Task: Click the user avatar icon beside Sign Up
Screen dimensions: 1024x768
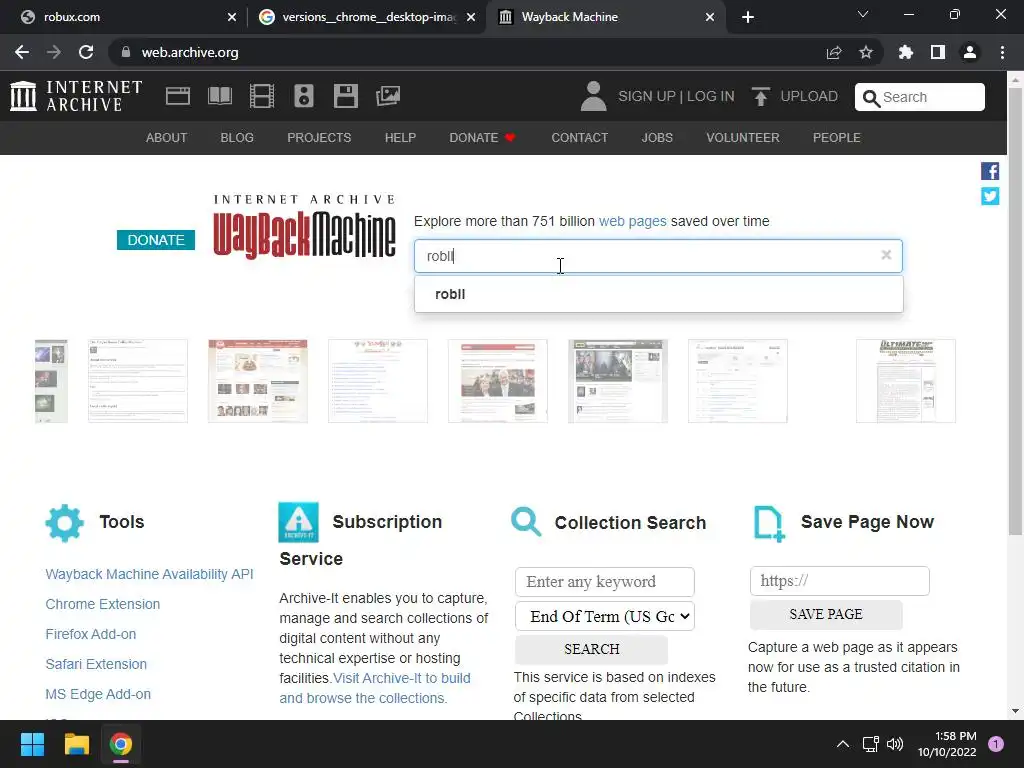Action: pyautogui.click(x=593, y=96)
